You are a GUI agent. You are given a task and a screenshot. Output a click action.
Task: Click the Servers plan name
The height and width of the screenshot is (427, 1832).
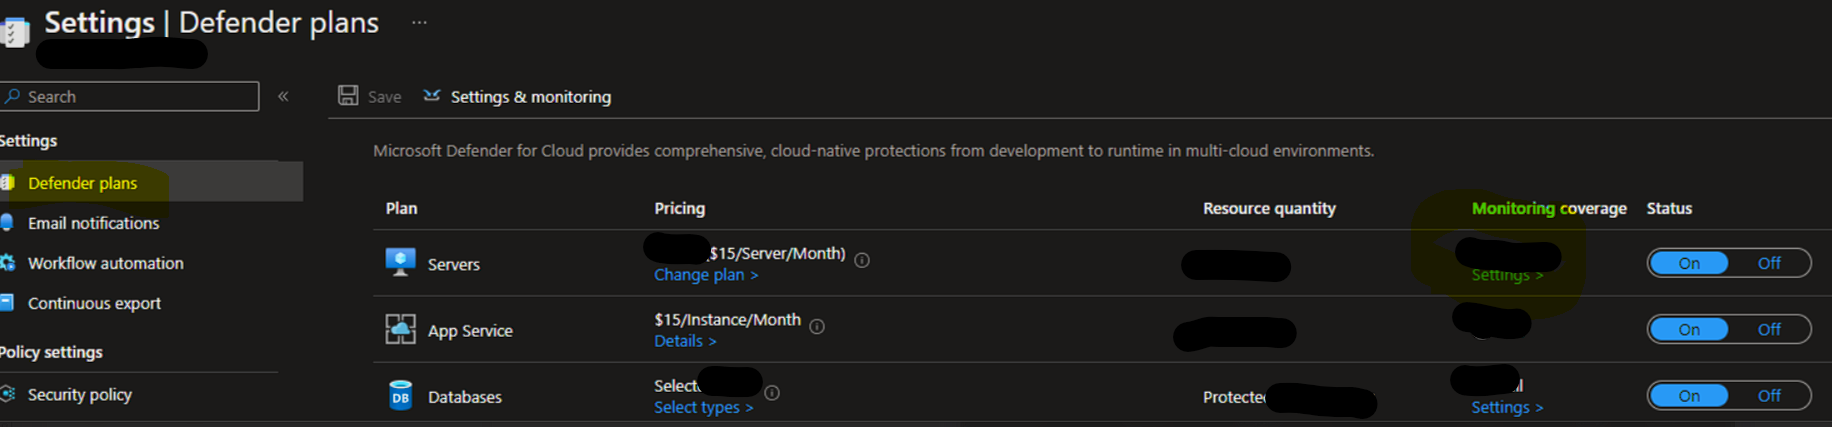[454, 264]
